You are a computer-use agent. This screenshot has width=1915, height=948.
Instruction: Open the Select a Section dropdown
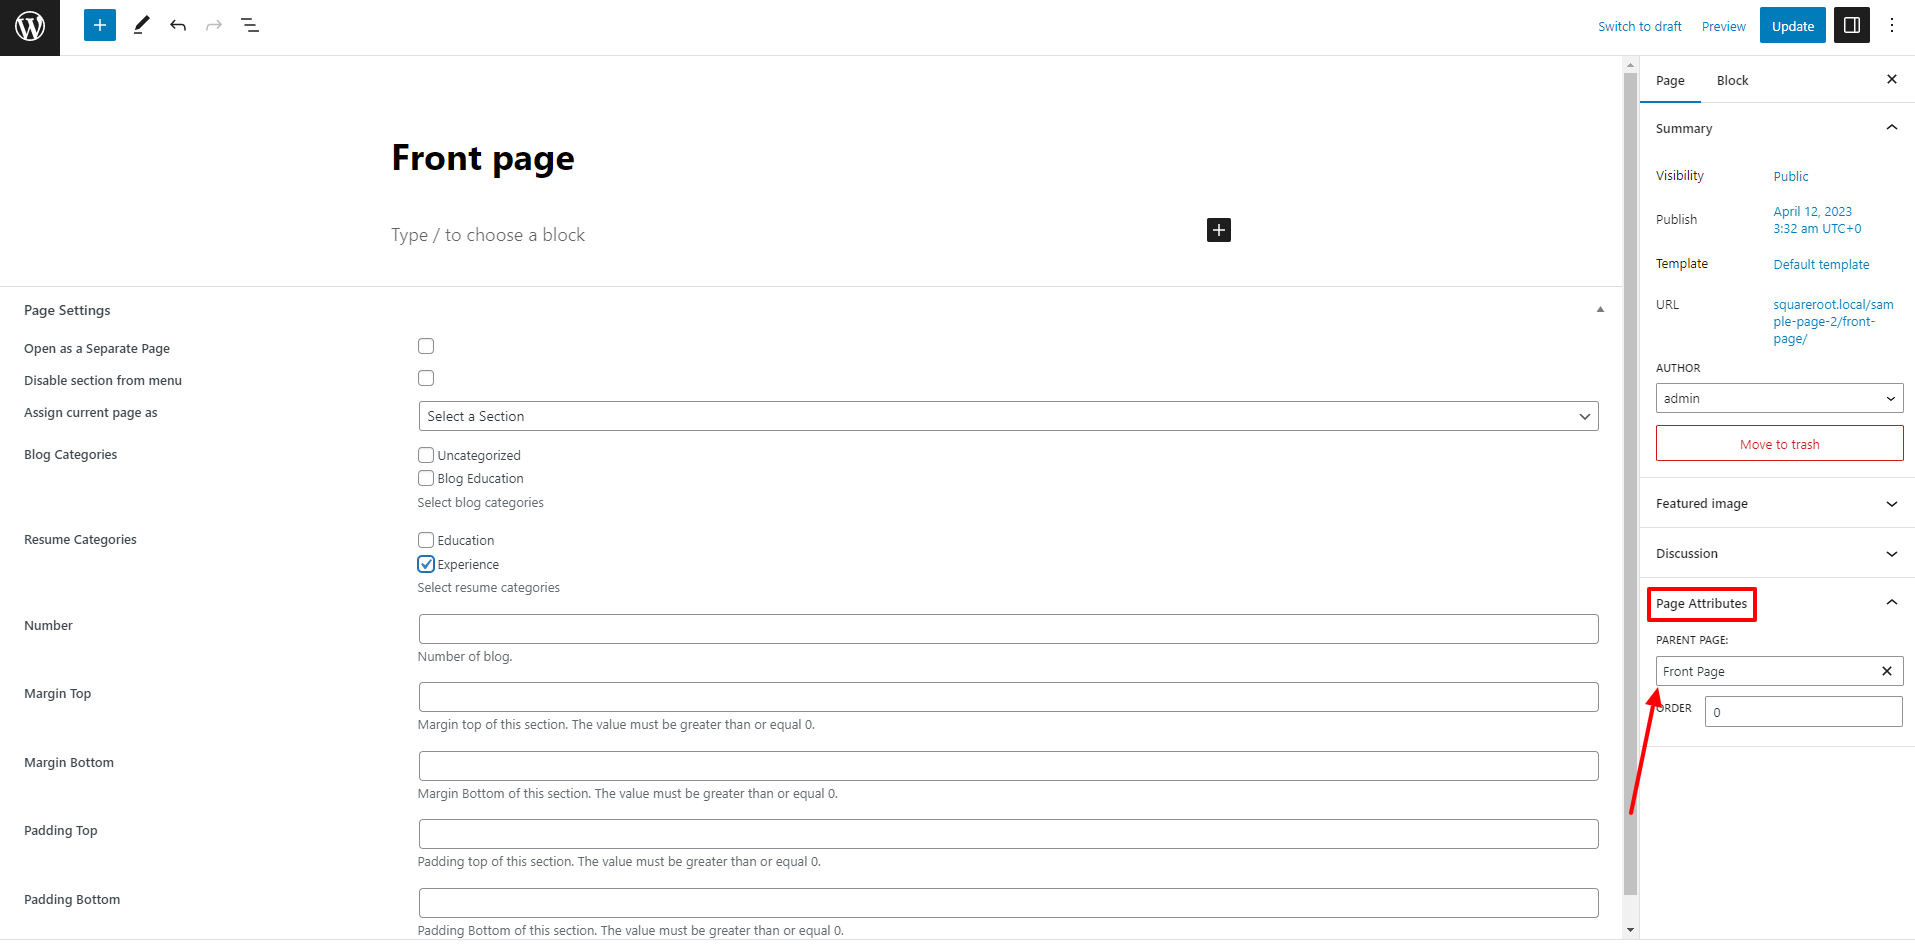(1008, 416)
